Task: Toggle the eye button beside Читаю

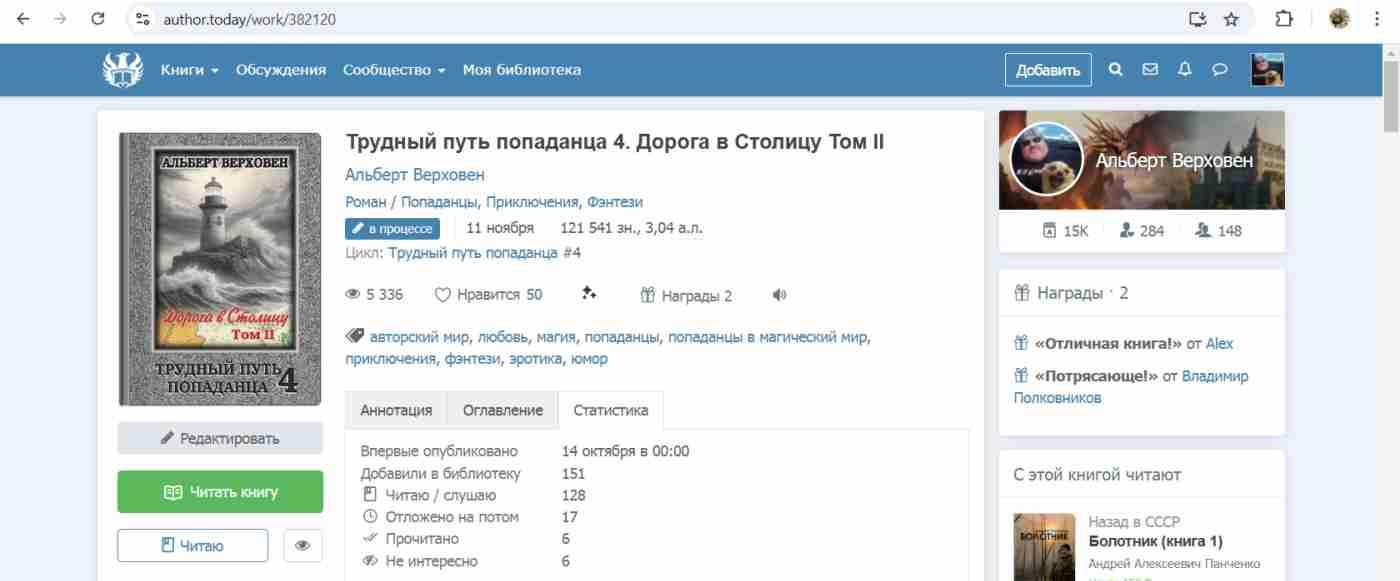Action: 303,546
